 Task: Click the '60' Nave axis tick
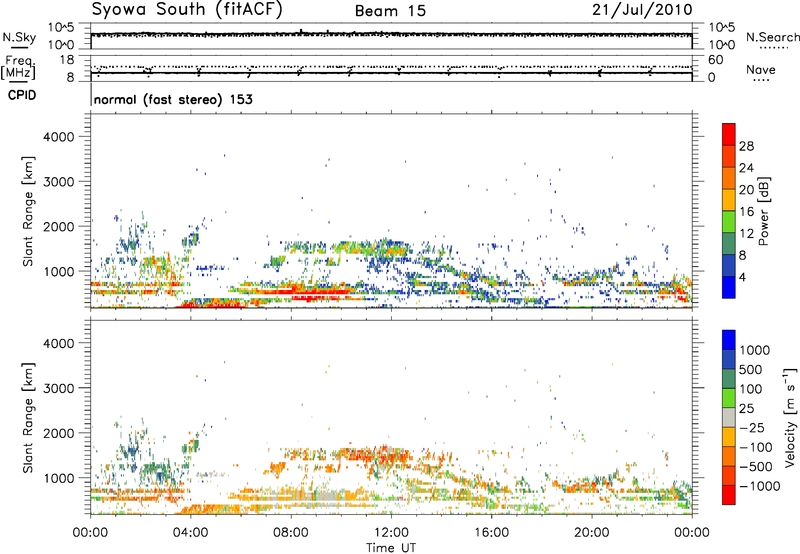pos(715,60)
